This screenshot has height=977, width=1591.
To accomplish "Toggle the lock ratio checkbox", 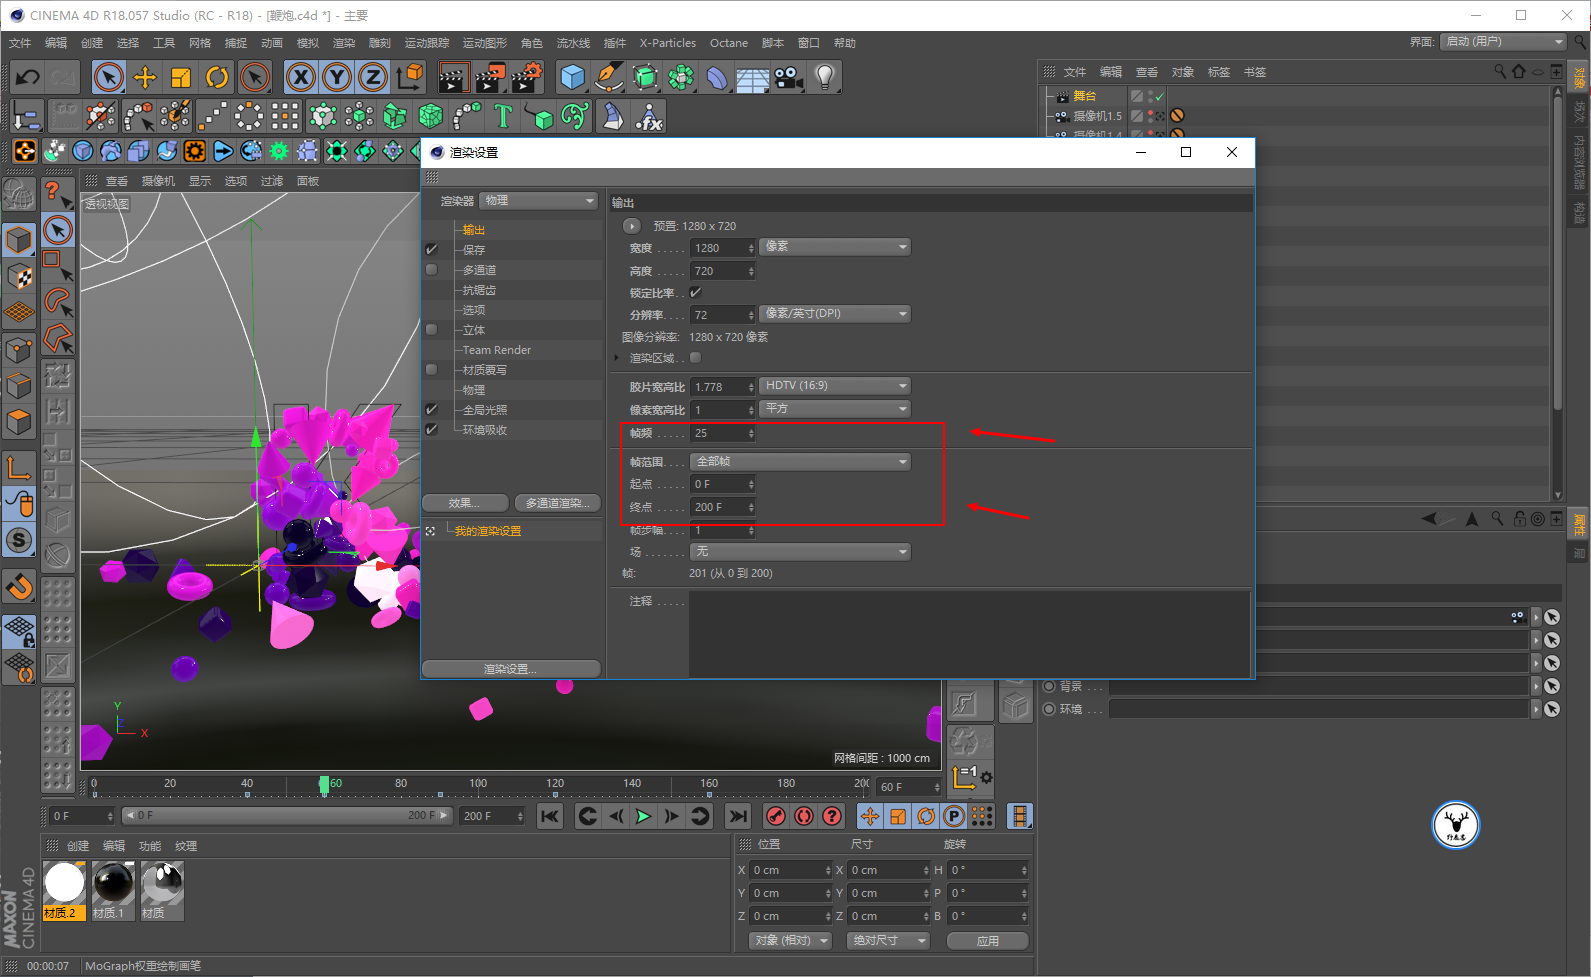I will (695, 292).
